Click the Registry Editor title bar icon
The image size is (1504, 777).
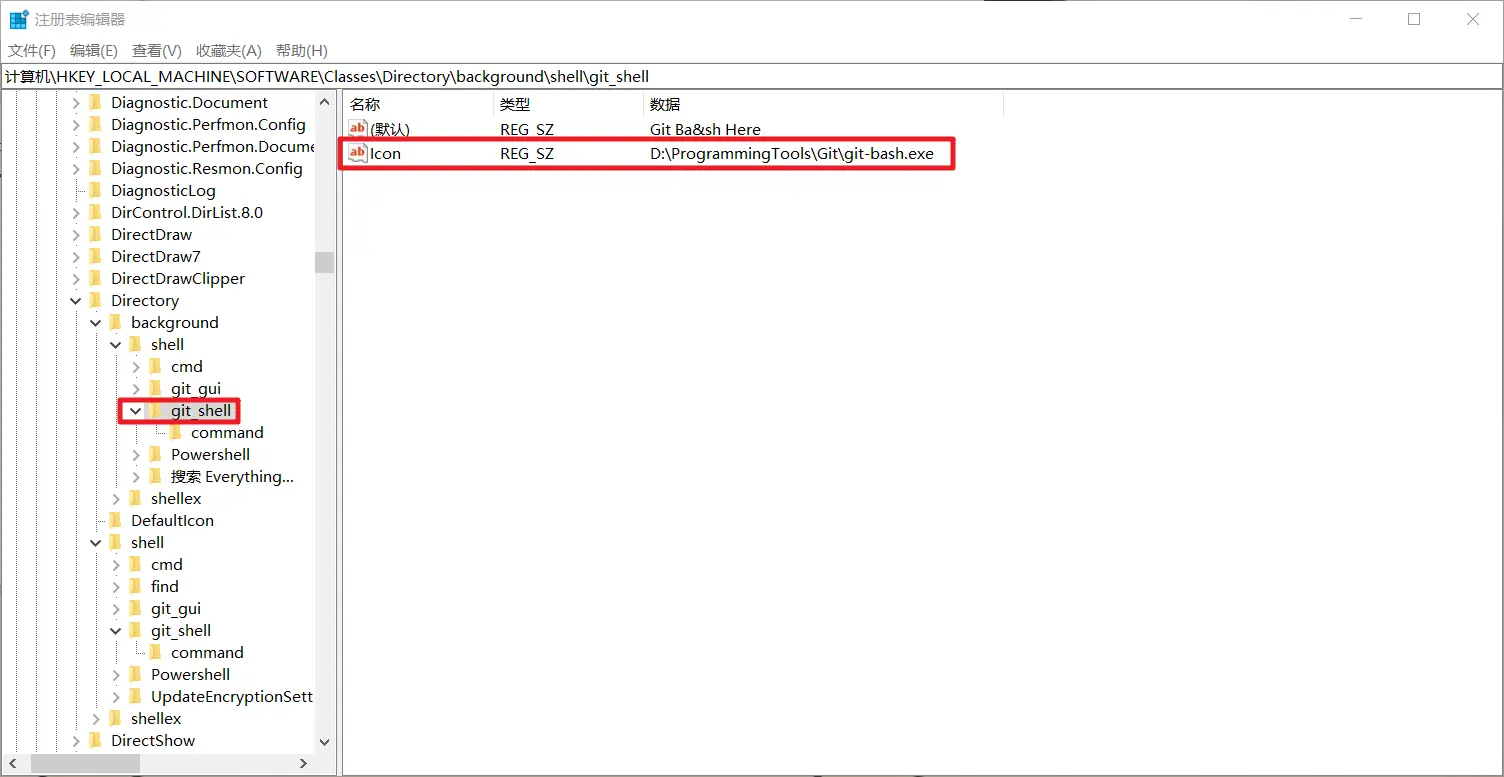19,19
